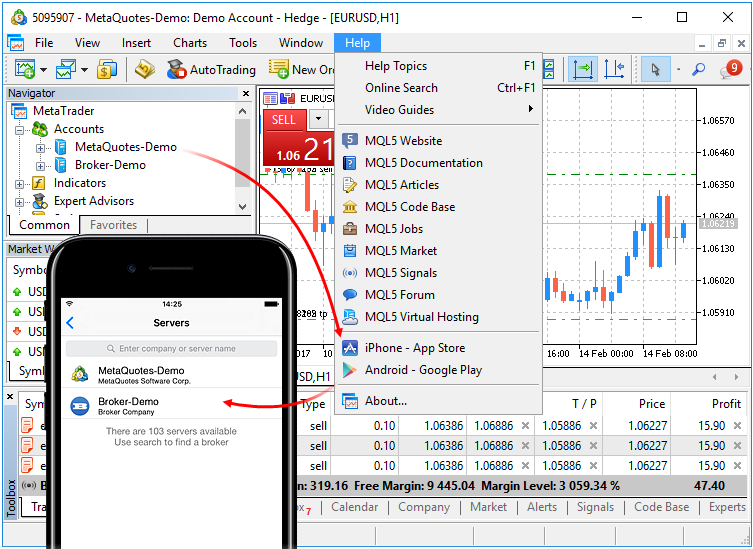Viewport: 753px width, 549px height.
Task: Tap back arrow on phone Servers screen
Action: point(70,323)
